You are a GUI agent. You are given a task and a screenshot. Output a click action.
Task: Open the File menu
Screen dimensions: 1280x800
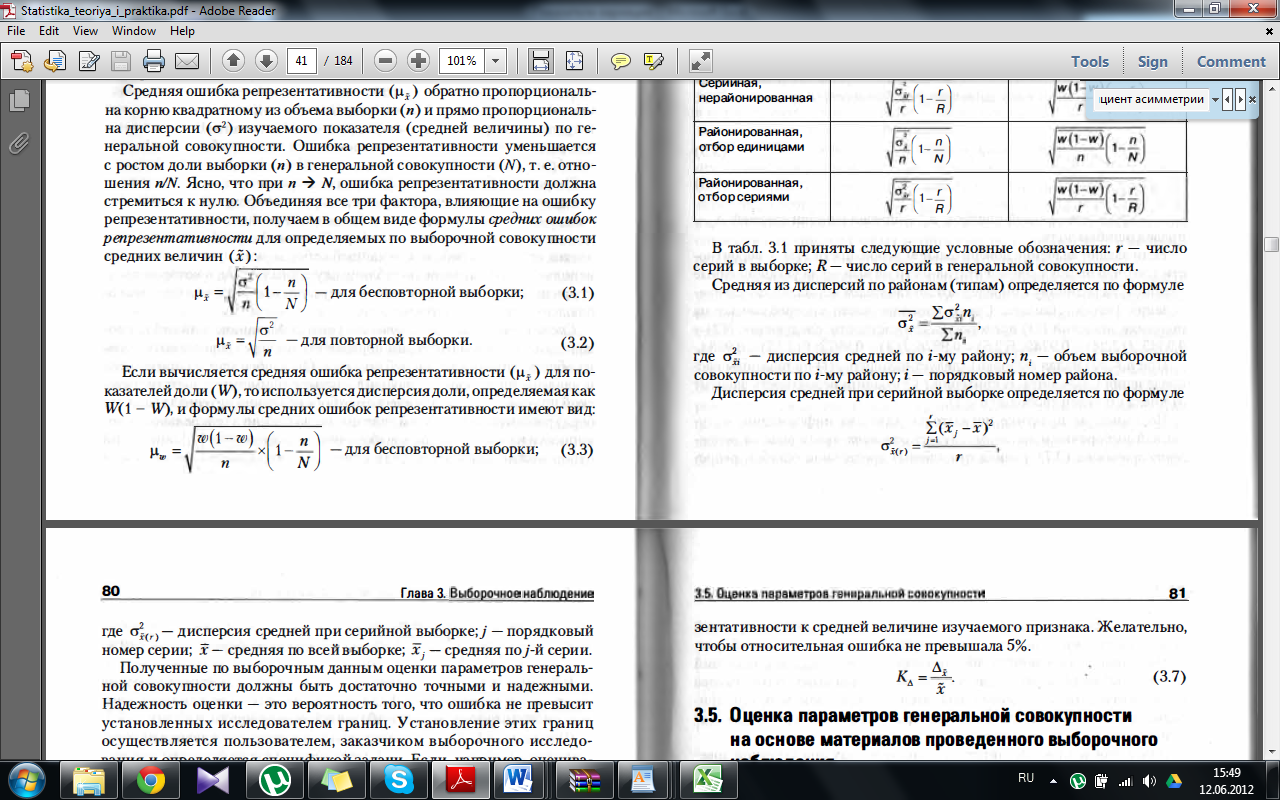click(17, 31)
